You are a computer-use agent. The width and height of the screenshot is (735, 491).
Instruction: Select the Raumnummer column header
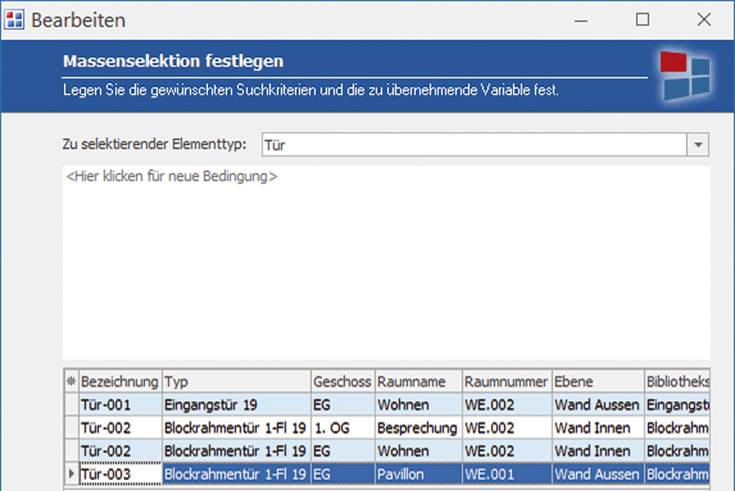(x=505, y=382)
